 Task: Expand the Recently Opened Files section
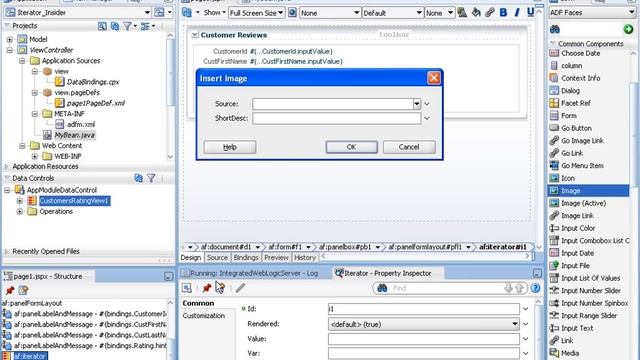pos(6,251)
